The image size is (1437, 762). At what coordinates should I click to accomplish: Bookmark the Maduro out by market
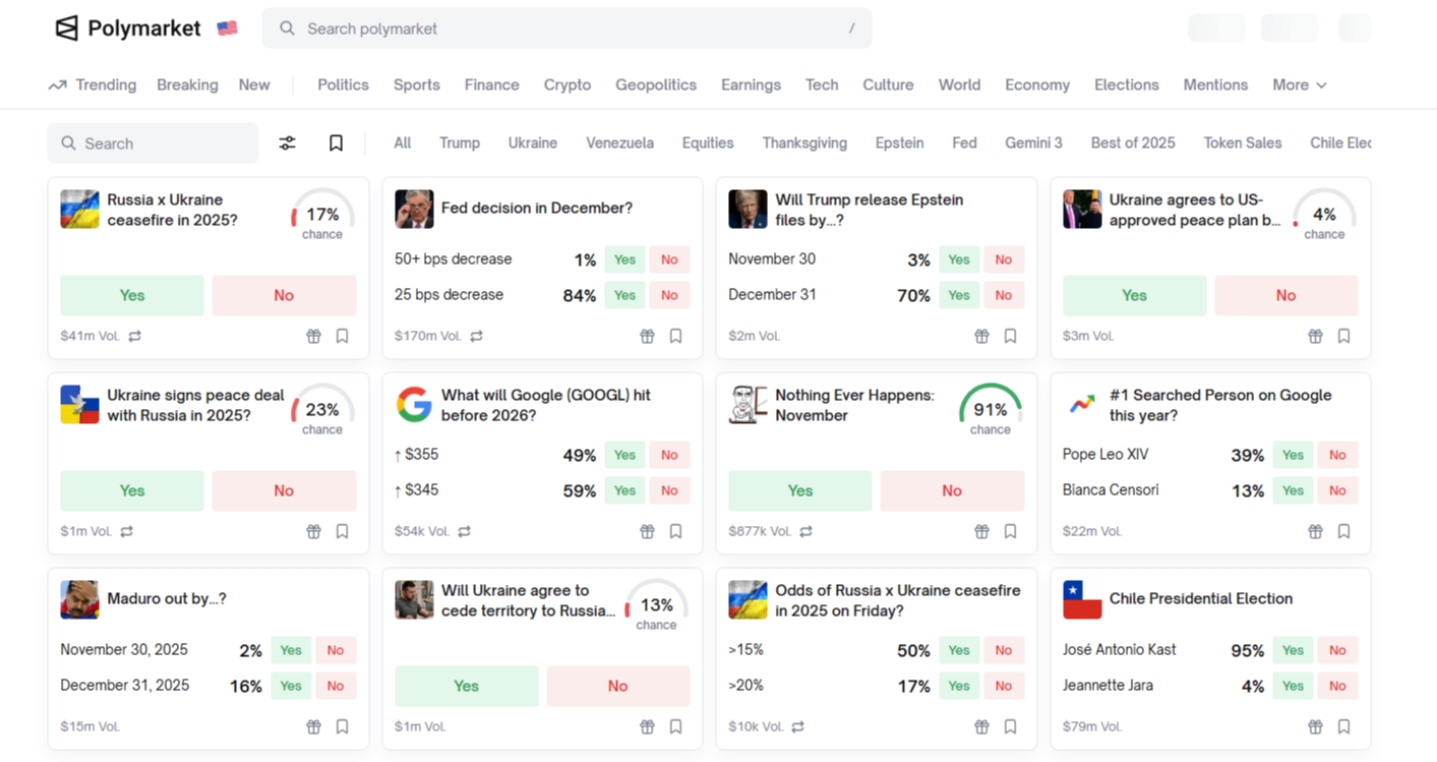coord(342,727)
